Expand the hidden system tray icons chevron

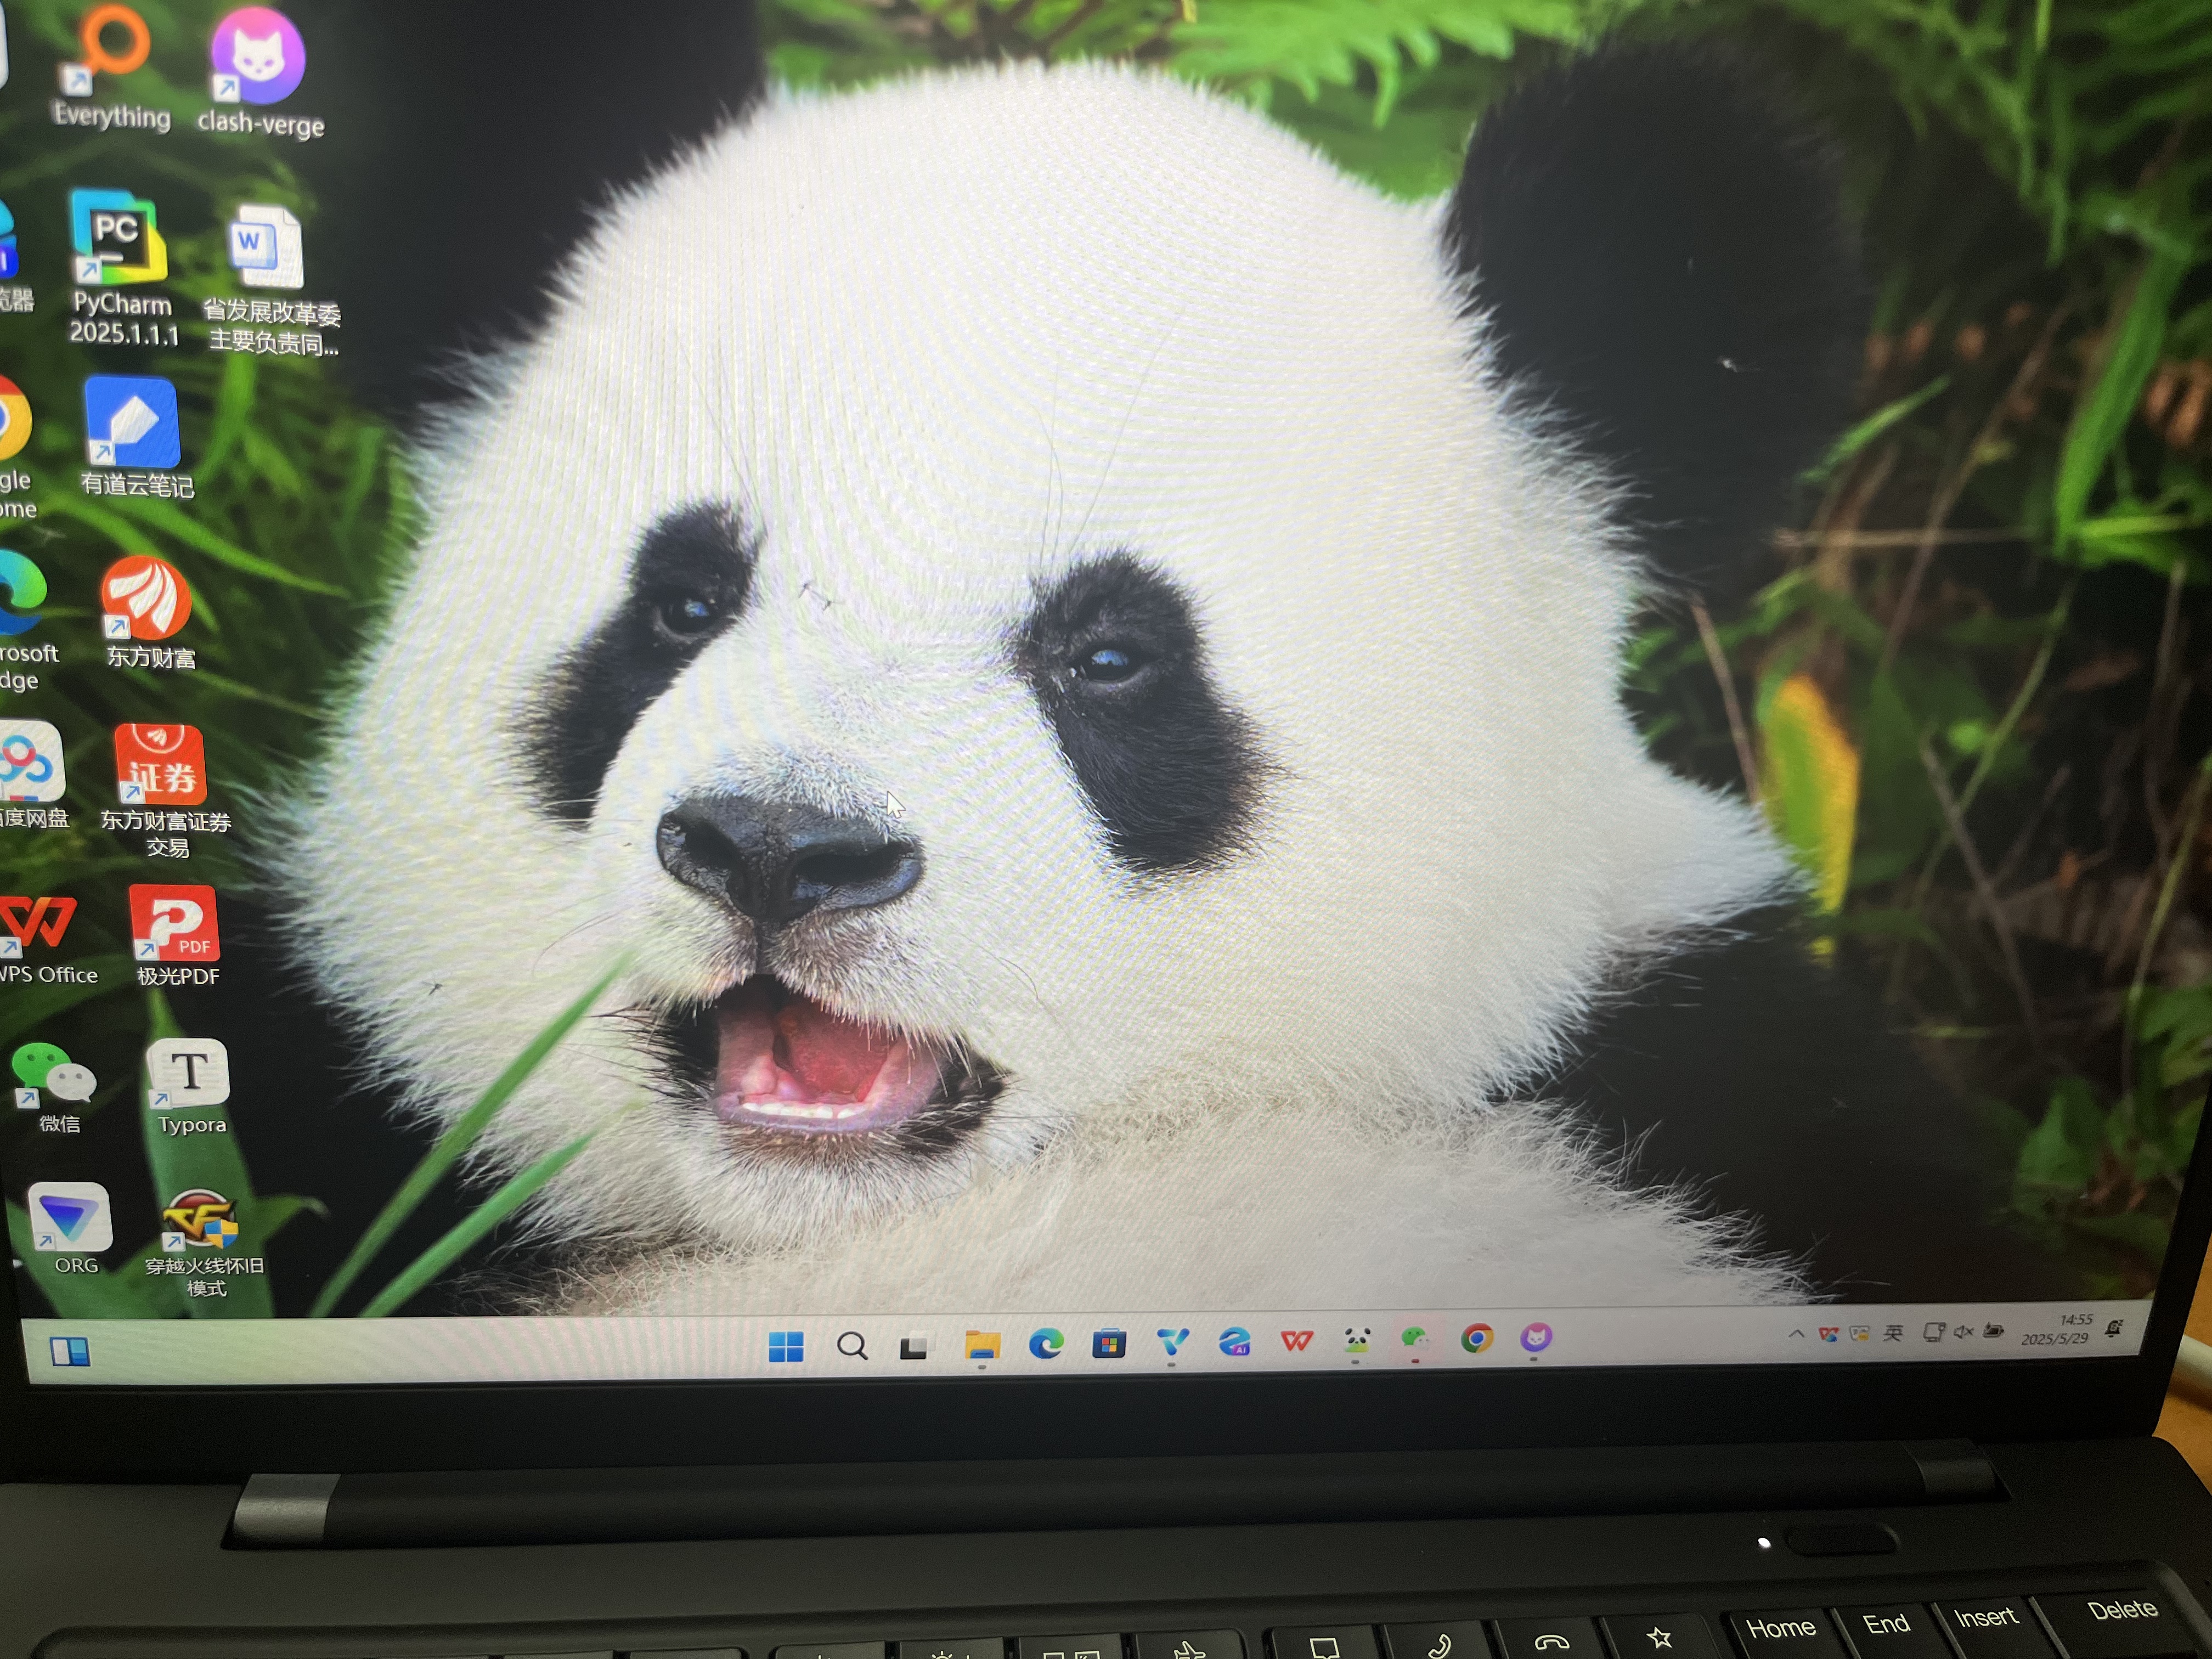tap(1796, 1334)
